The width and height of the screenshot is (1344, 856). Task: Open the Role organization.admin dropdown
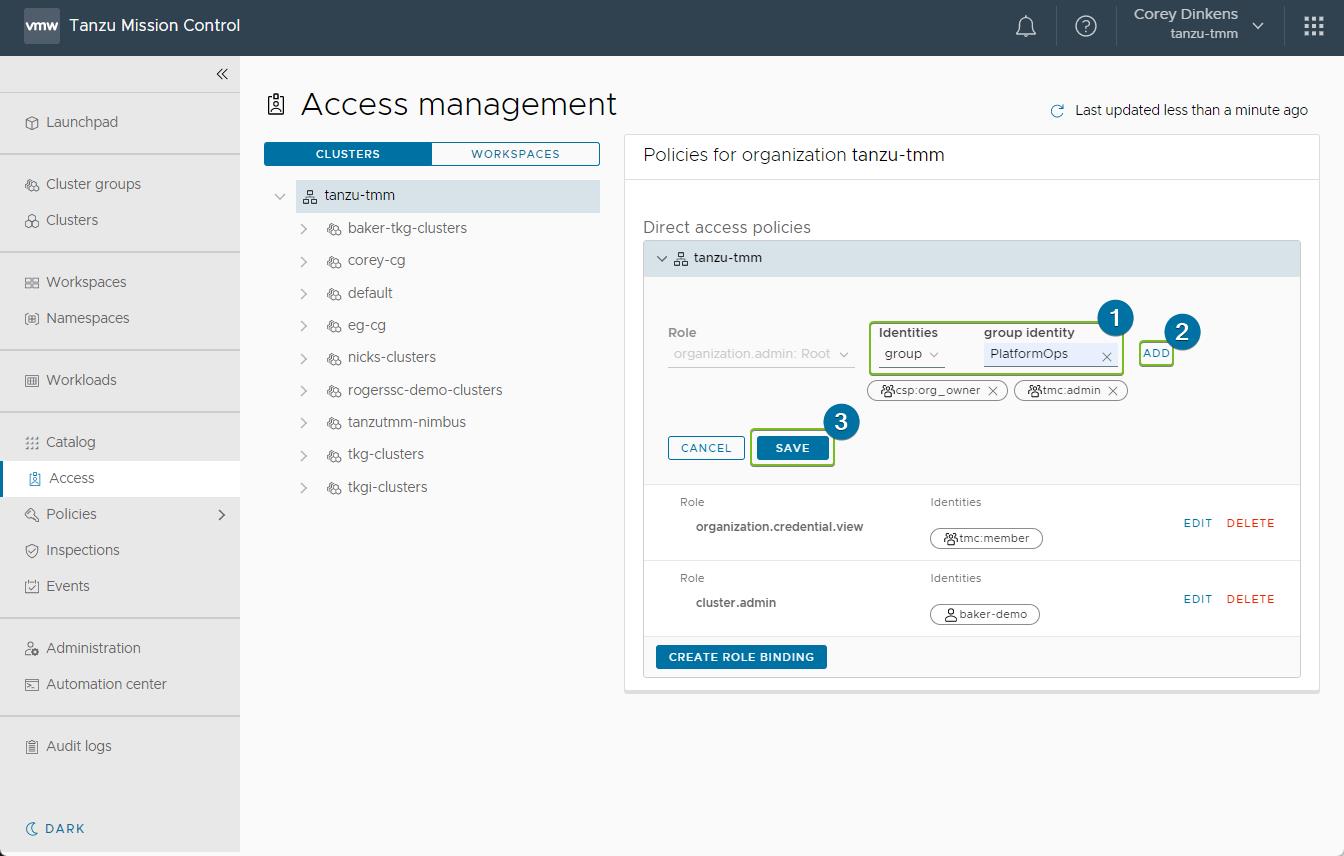pyautogui.click(x=761, y=354)
